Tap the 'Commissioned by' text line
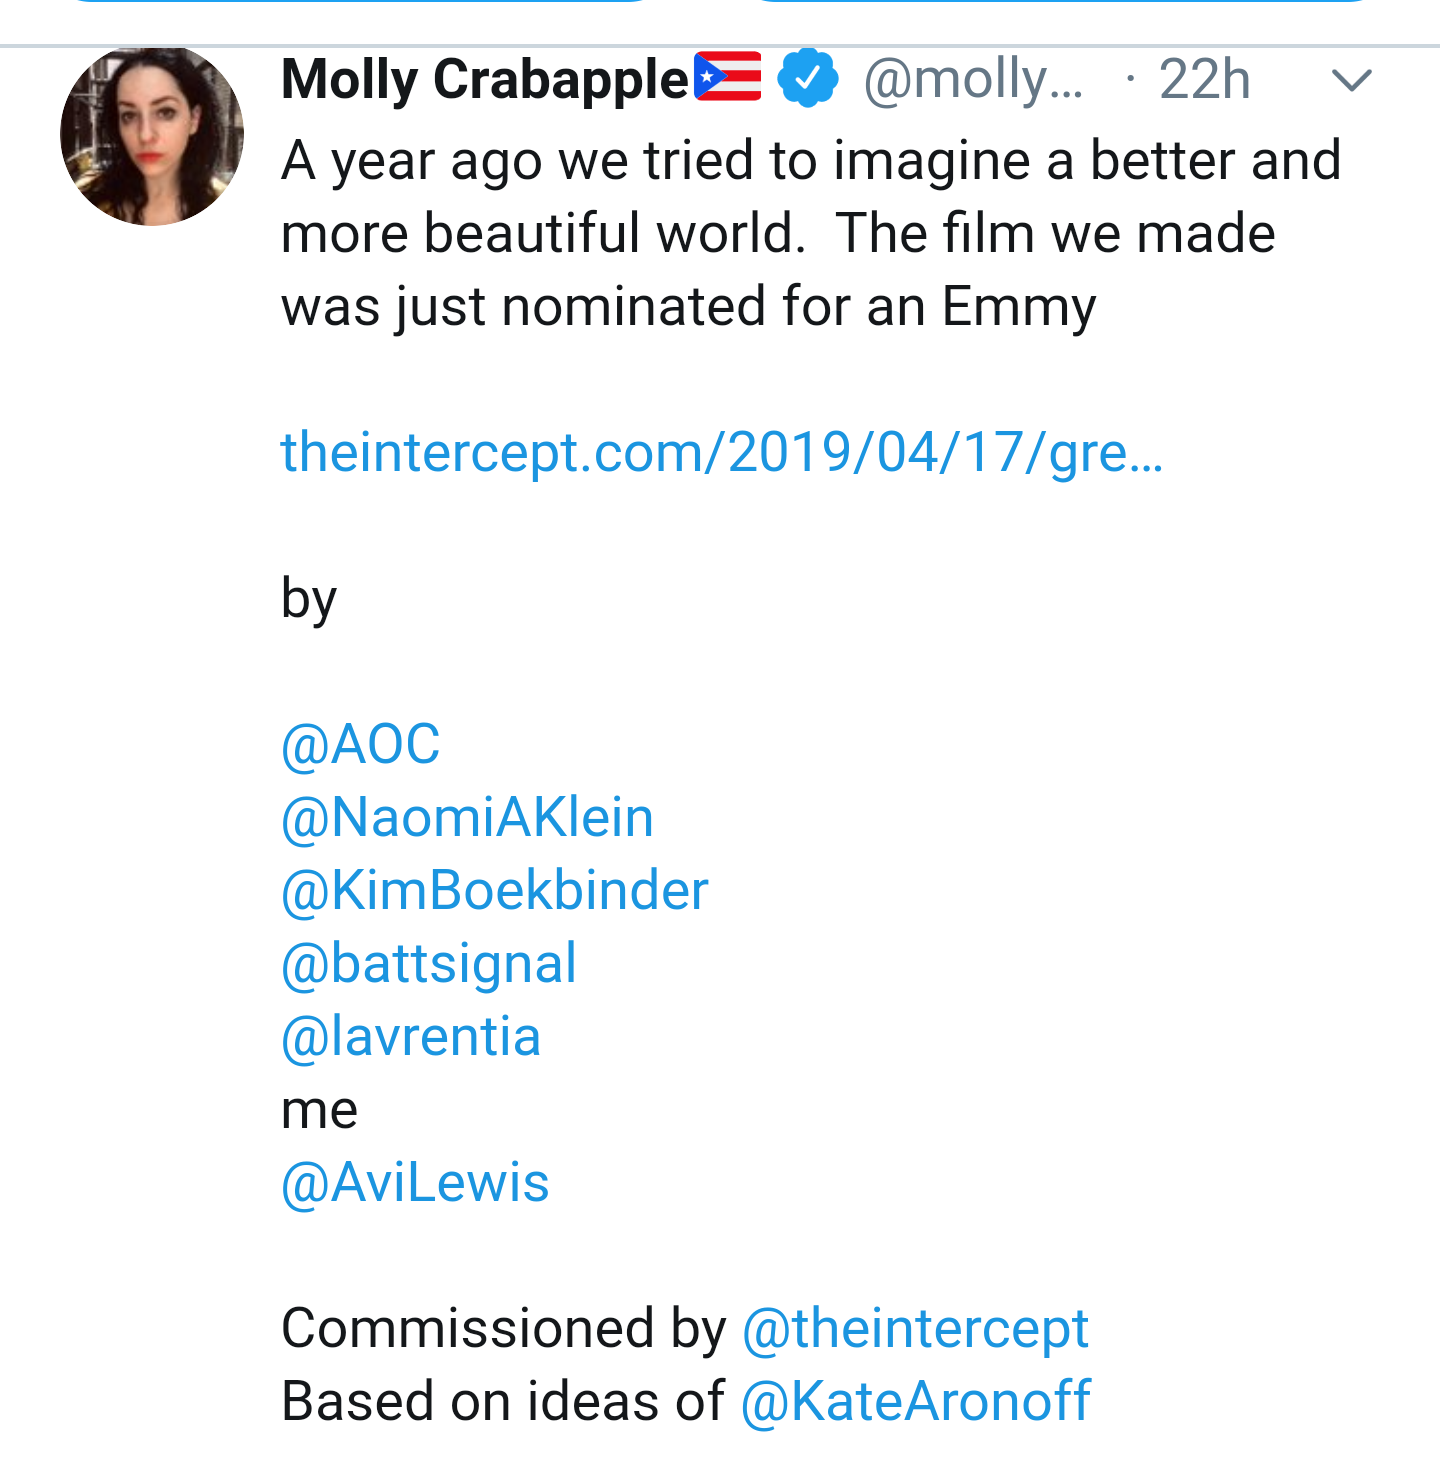 pyautogui.click(x=504, y=1328)
